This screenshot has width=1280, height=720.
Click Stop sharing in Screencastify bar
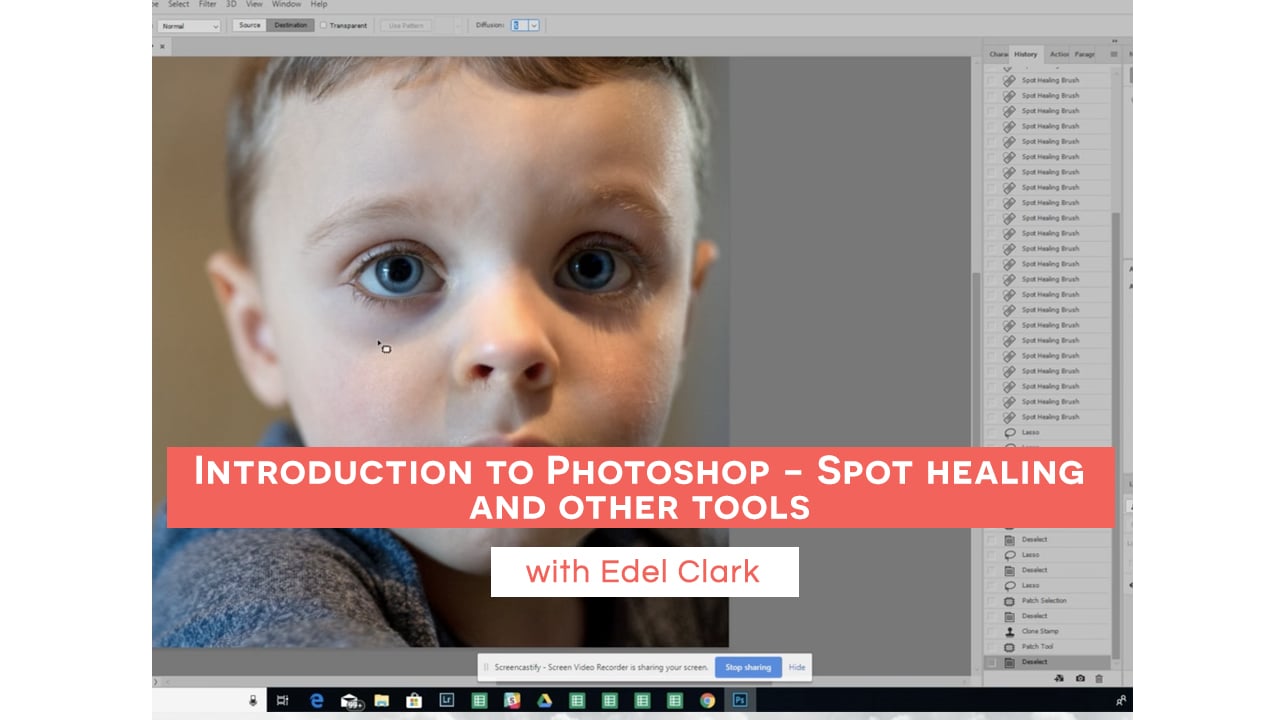[x=748, y=667]
